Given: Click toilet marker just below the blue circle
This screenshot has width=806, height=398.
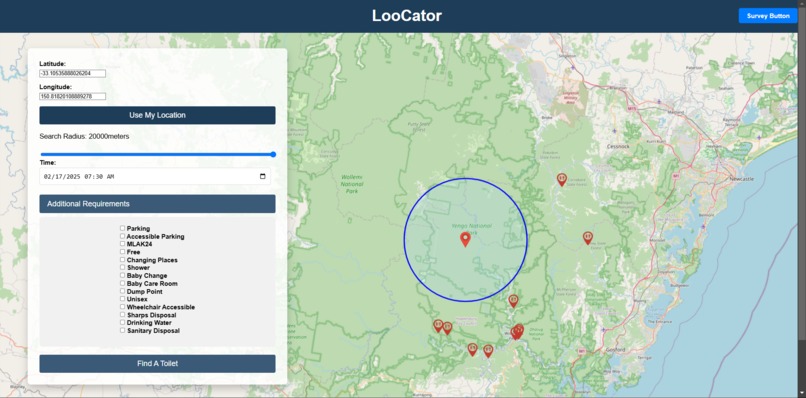Looking at the screenshot, I should (x=513, y=301).
